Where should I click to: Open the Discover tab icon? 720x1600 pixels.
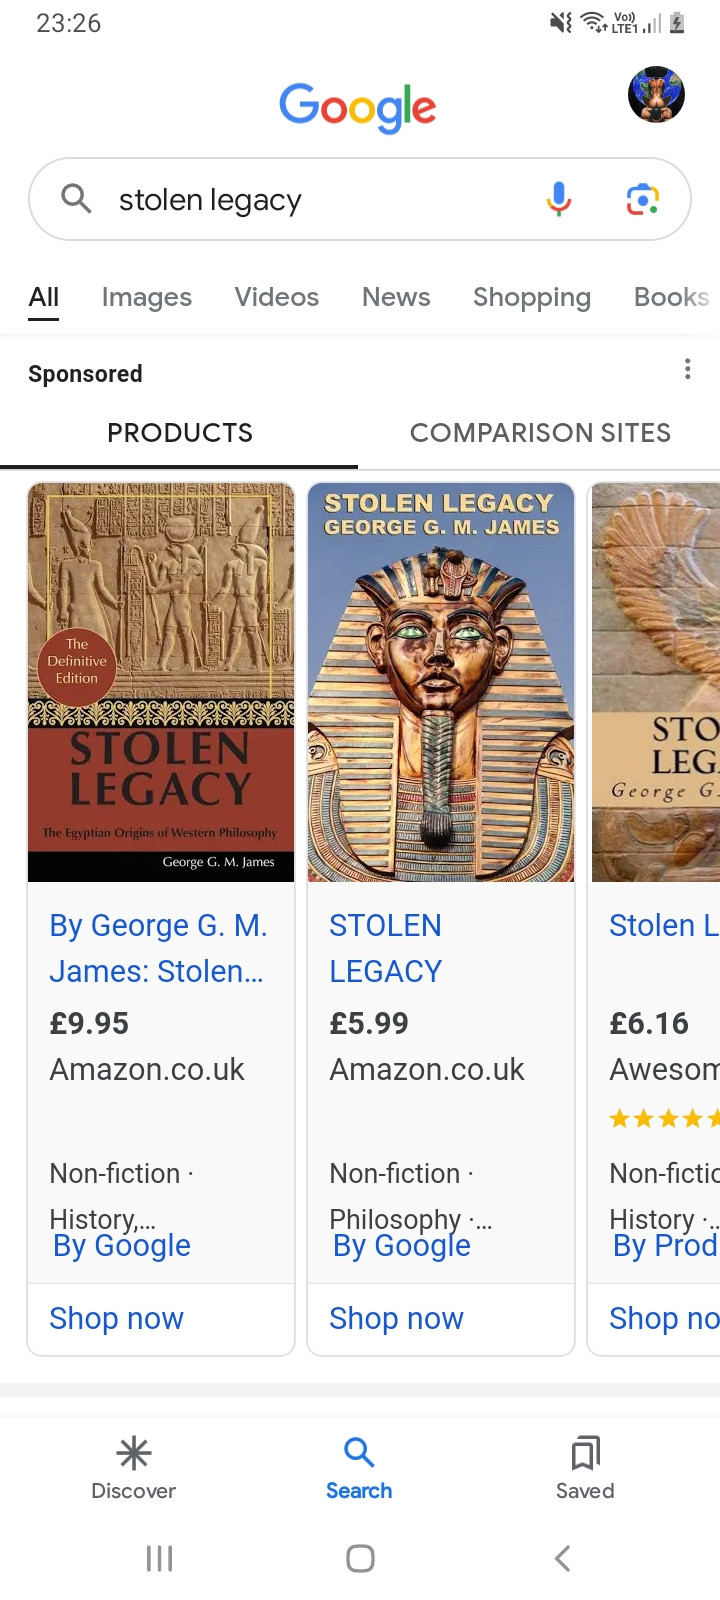click(133, 1453)
